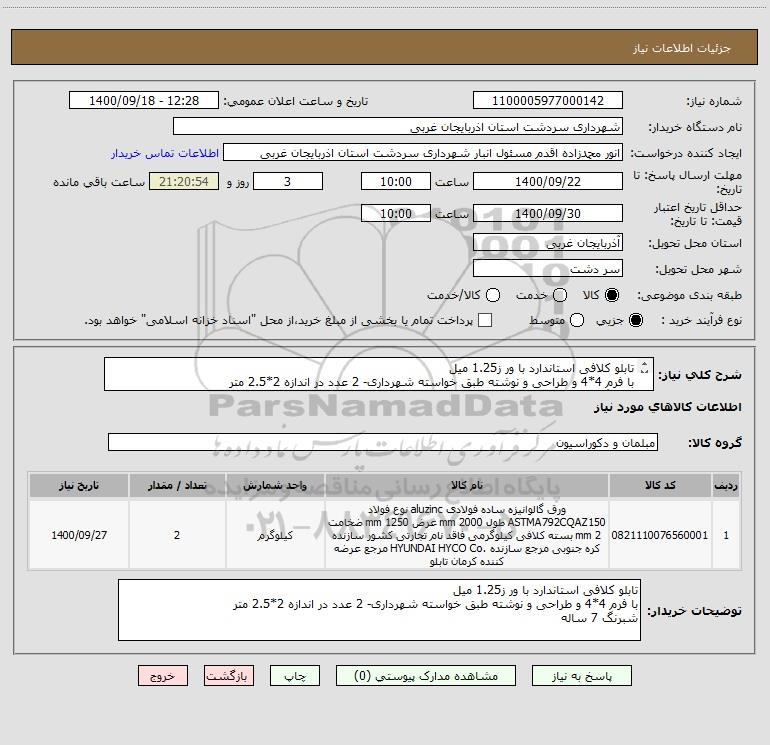Click the need number field 1100005977000142

click(x=548, y=100)
